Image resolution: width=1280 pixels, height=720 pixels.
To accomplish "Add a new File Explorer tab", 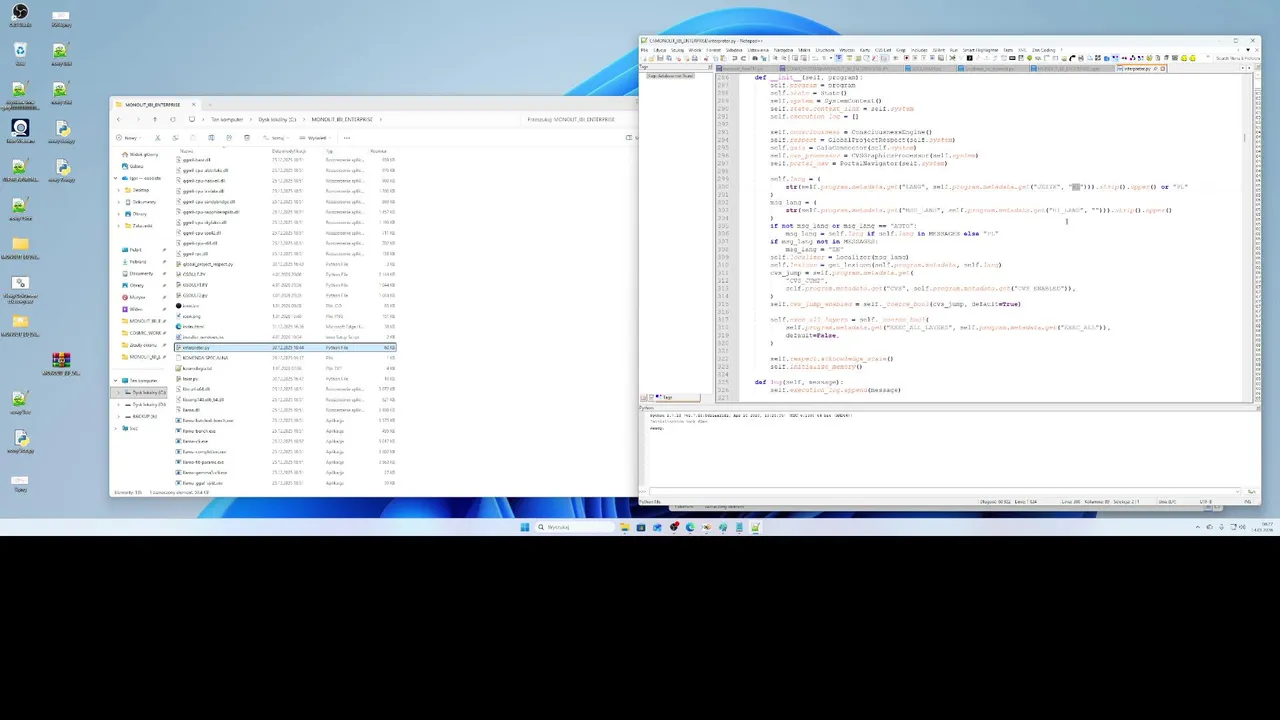I will click(x=210, y=105).
